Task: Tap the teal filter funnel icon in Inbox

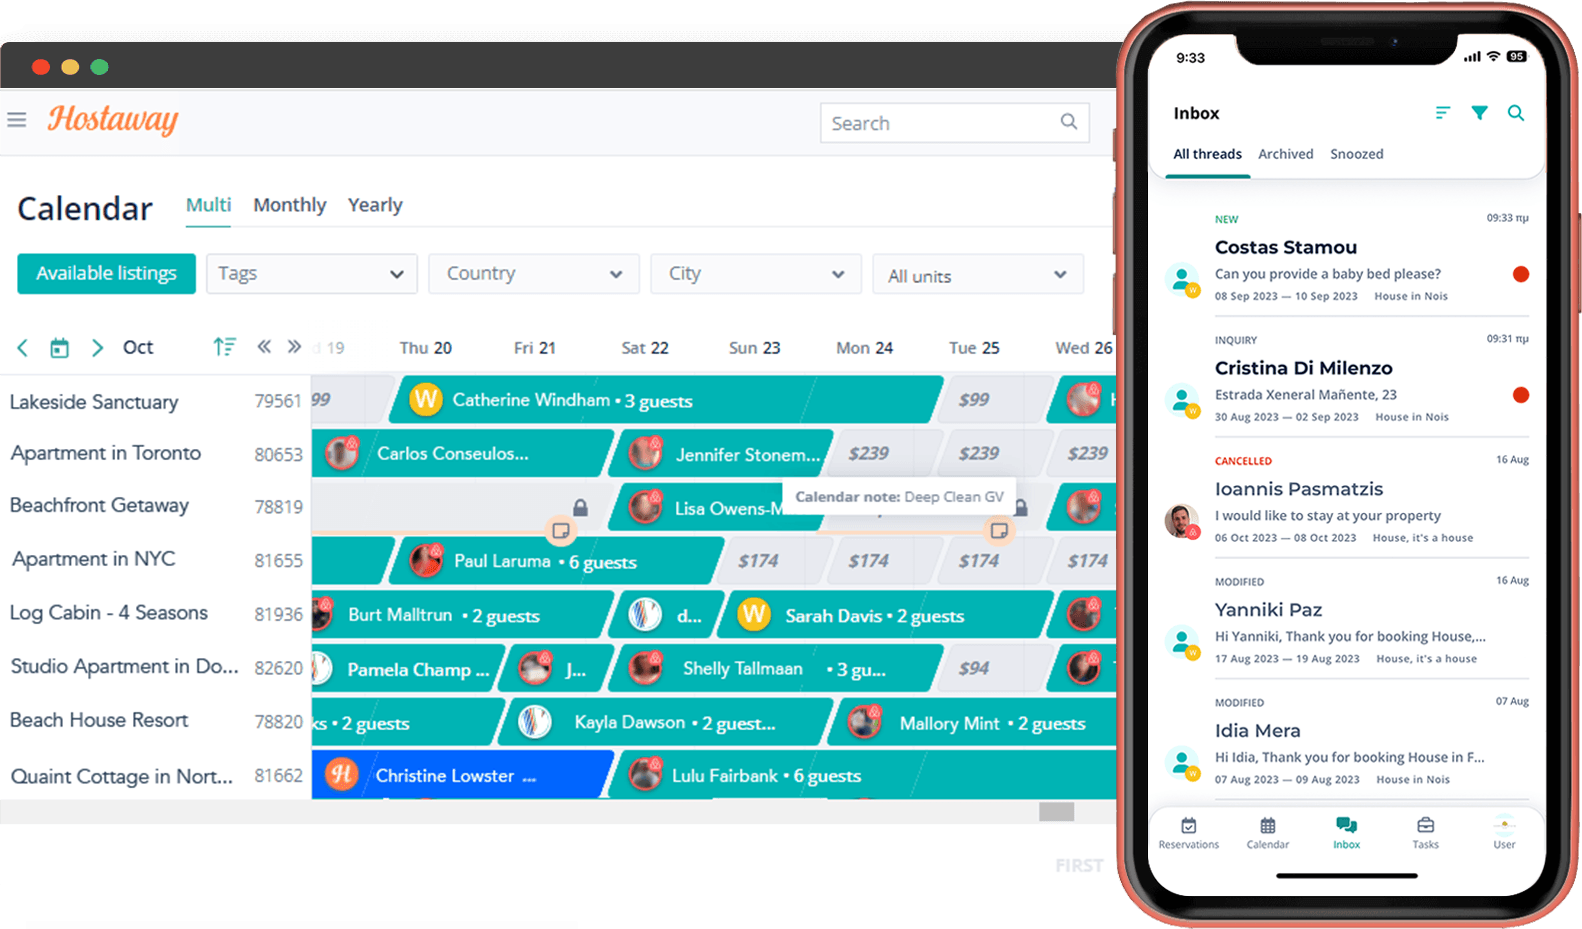Action: pos(1479,113)
